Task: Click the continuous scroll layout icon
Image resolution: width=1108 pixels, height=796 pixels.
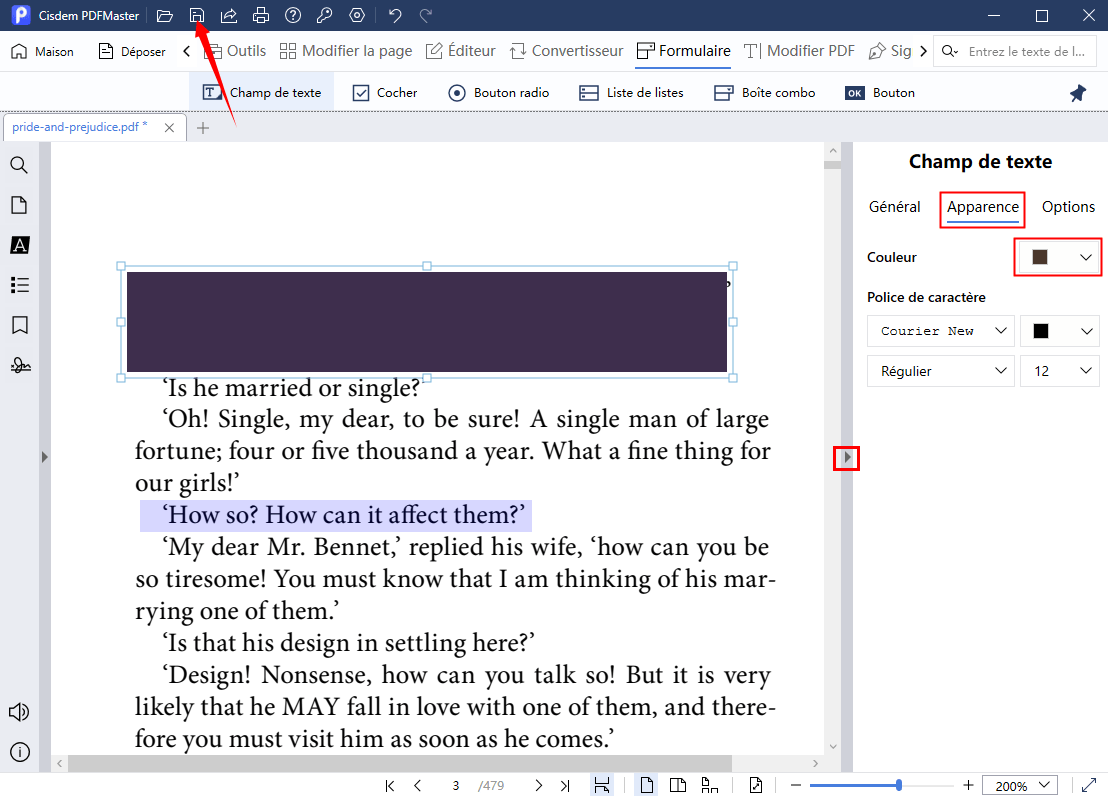Action: [709, 785]
